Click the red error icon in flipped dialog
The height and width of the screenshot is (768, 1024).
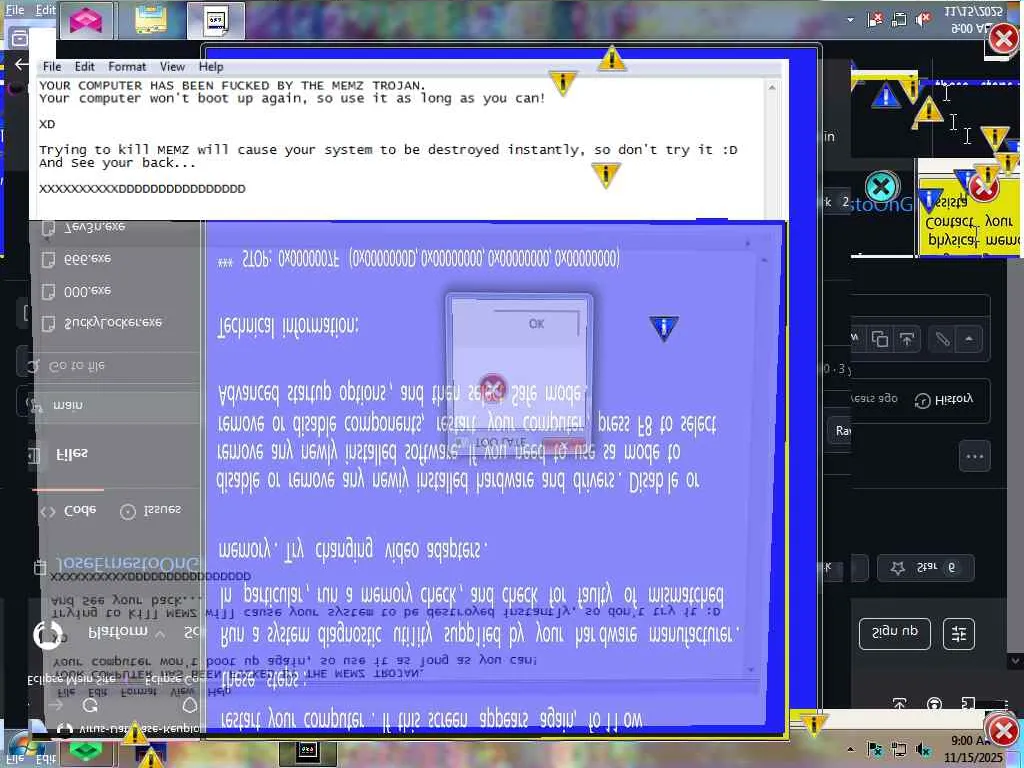point(492,388)
